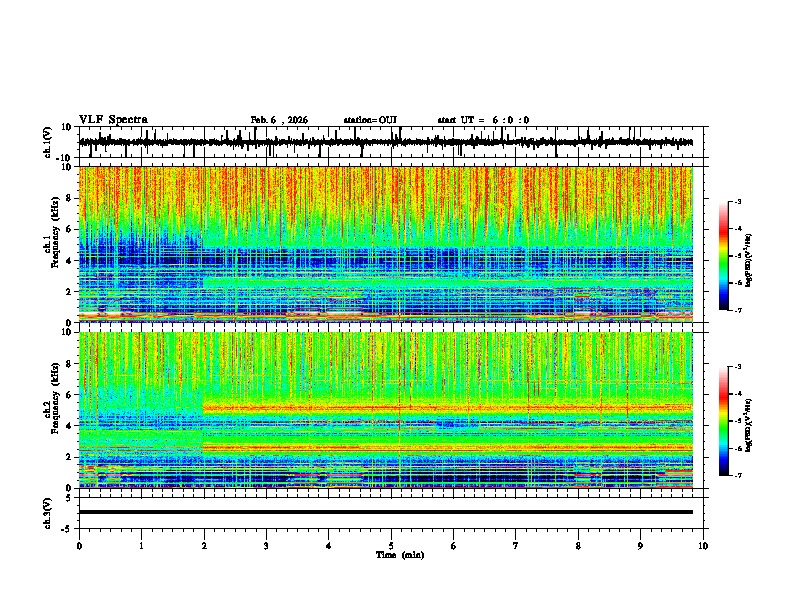Click the "-7" label on ch.2 color bar
This screenshot has width=792, height=612.
pos(737,475)
